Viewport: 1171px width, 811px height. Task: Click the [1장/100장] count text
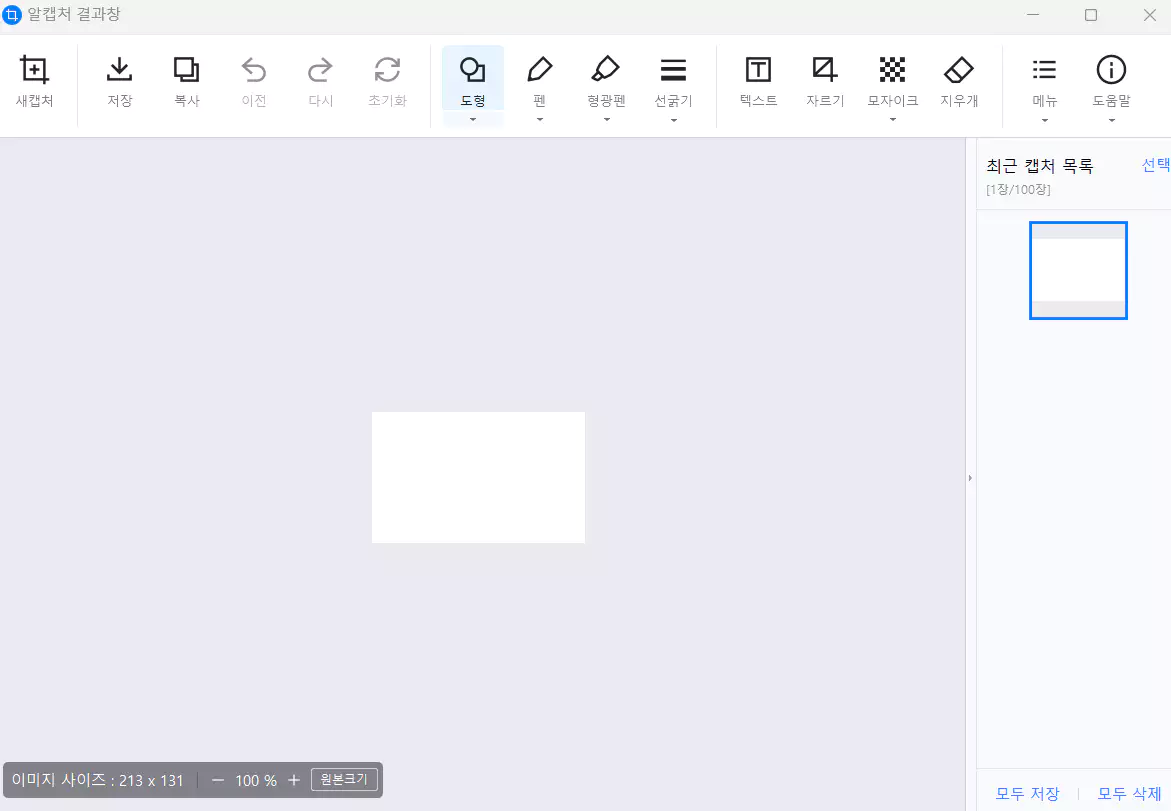pos(1018,190)
